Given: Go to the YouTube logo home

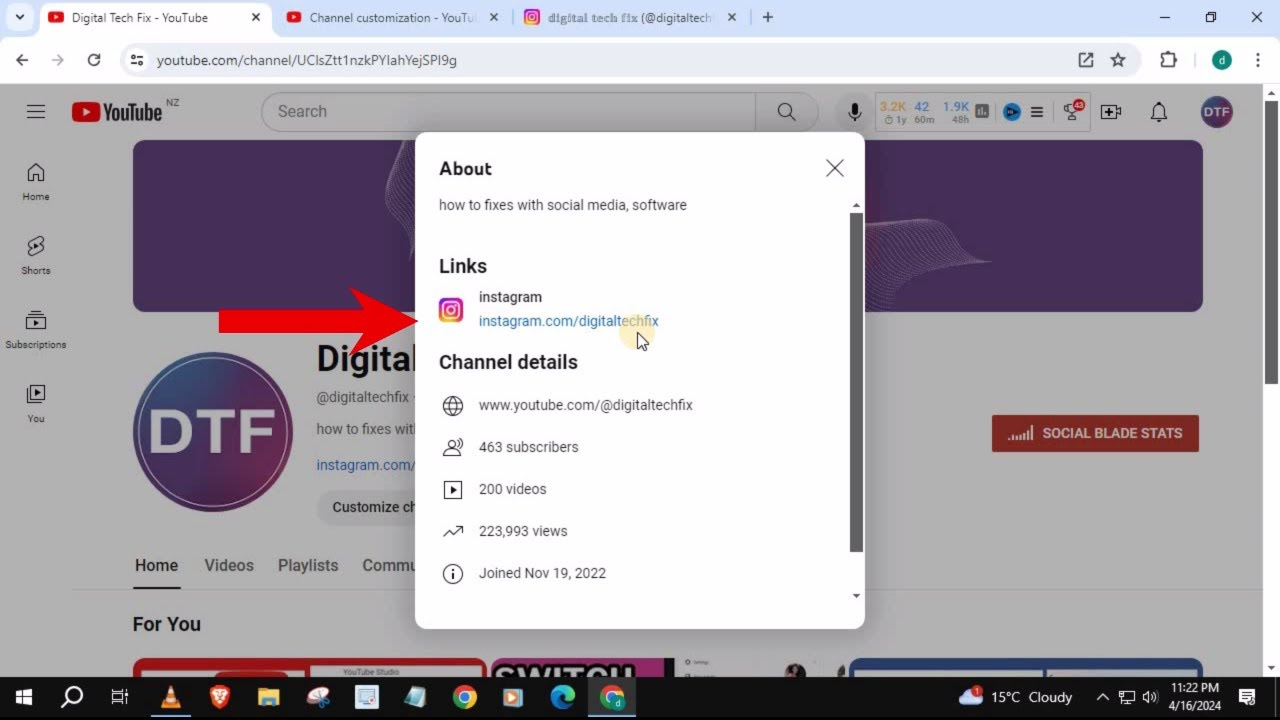Looking at the screenshot, I should click(117, 112).
